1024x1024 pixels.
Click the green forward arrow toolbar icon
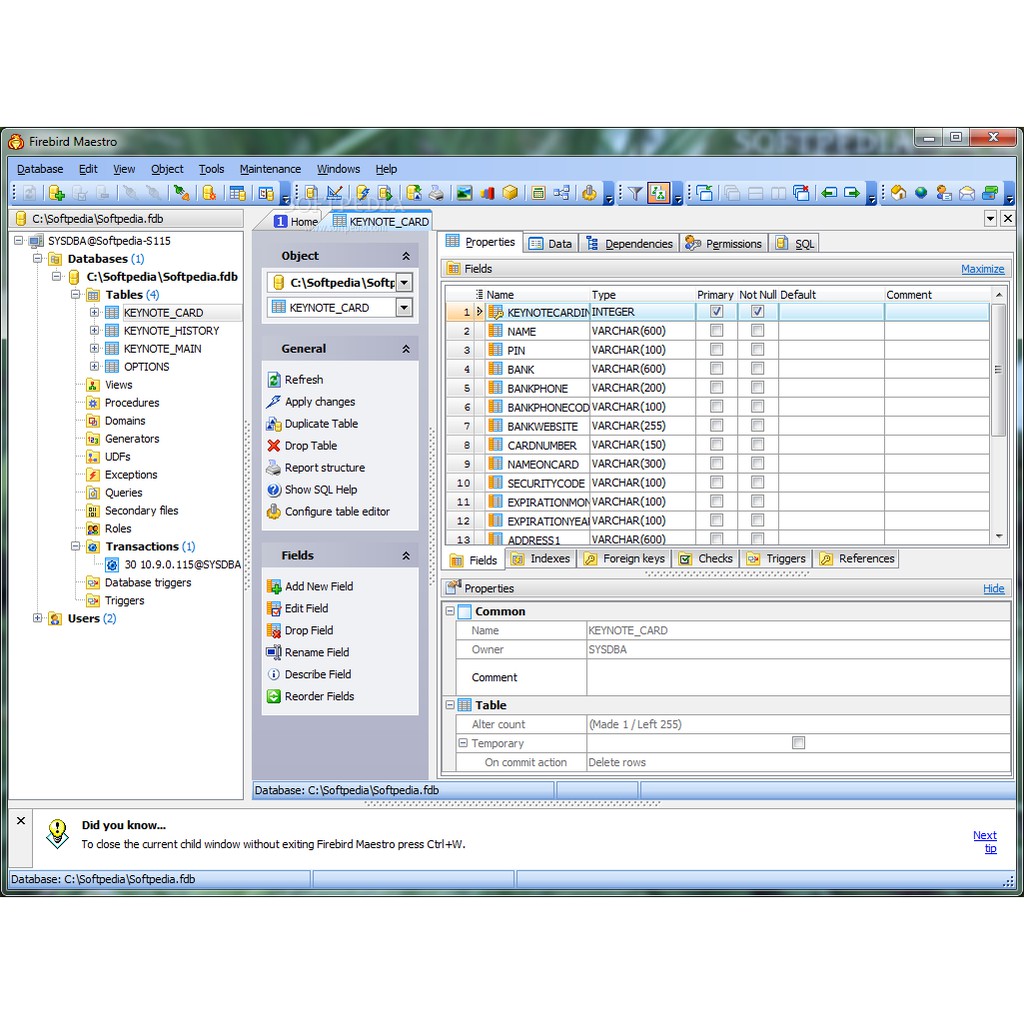pos(852,193)
